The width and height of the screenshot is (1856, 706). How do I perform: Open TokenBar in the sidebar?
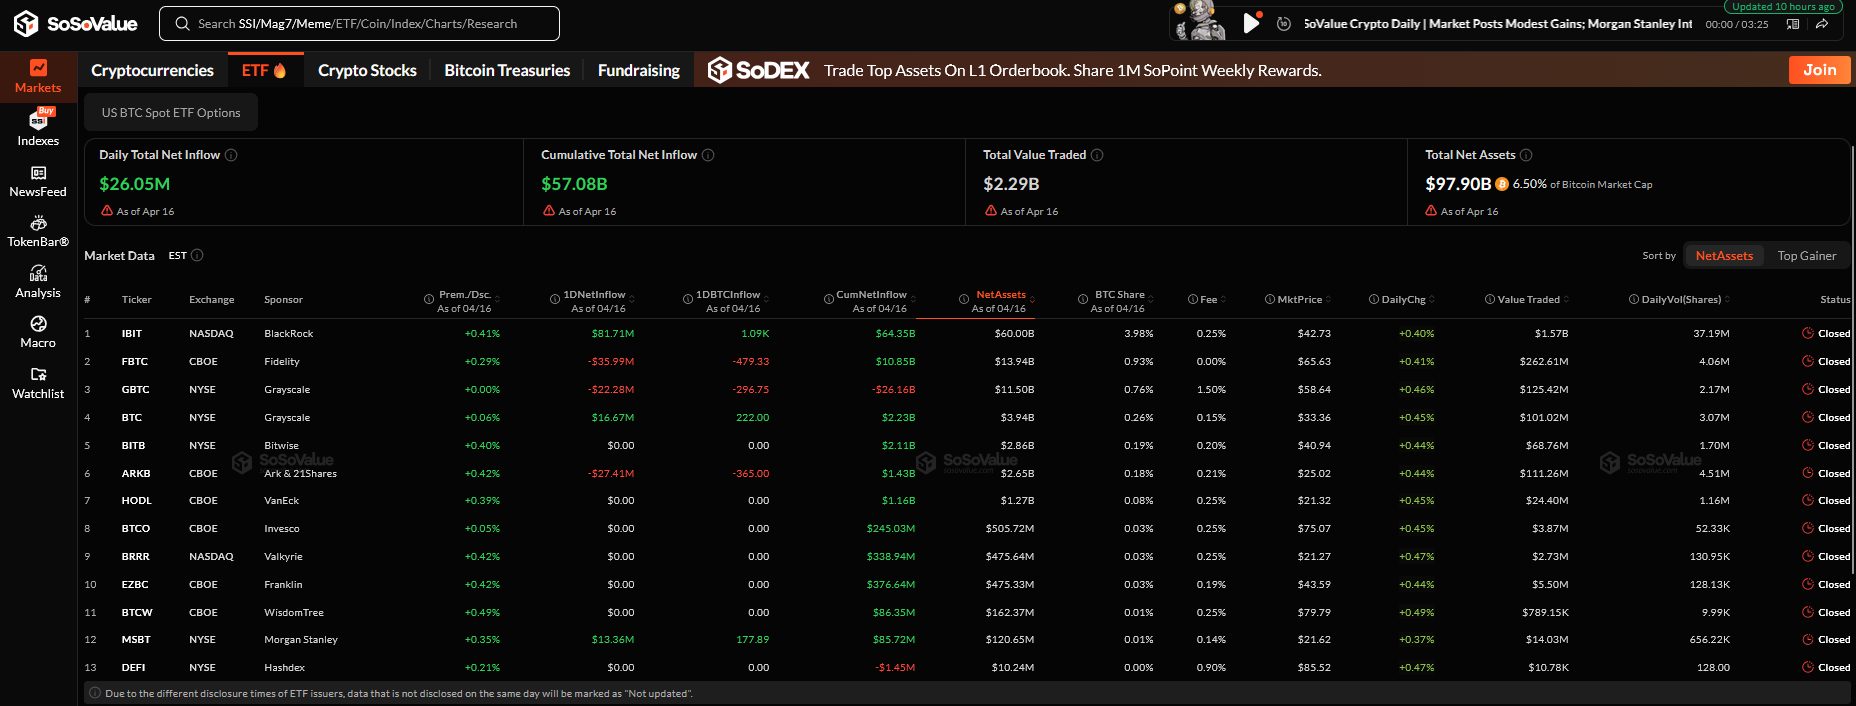point(38,231)
